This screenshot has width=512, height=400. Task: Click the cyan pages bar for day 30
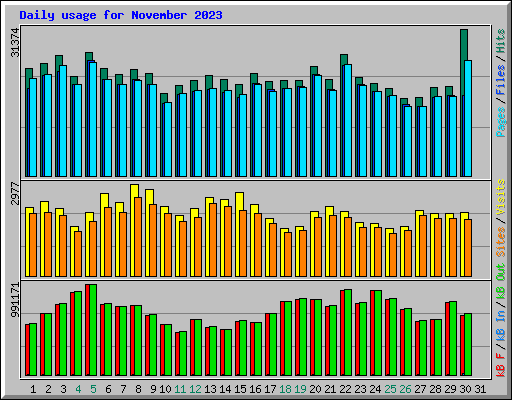[x=468, y=118]
